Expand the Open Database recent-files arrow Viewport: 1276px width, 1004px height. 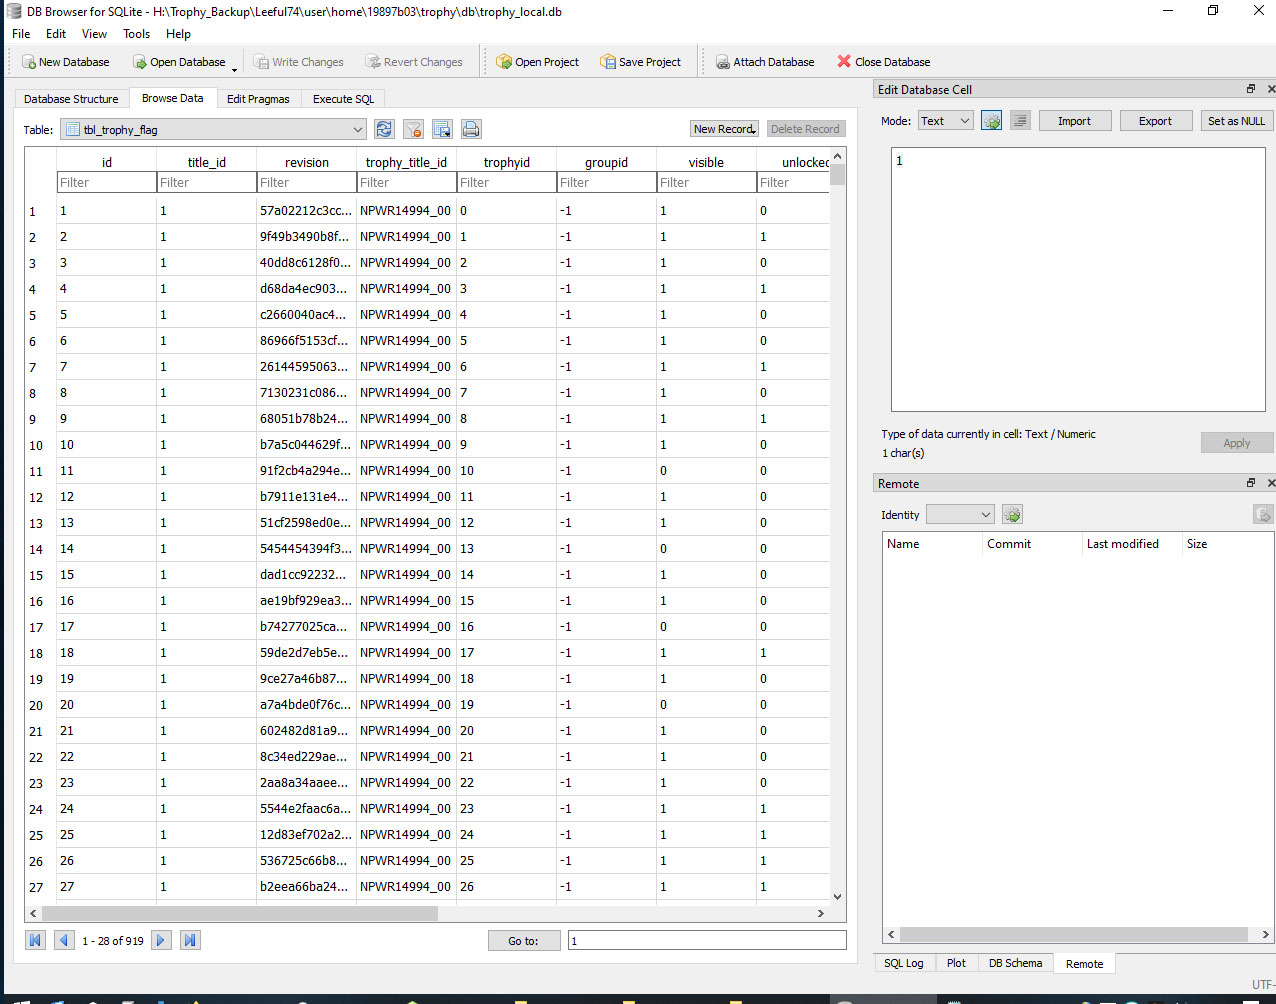[x=235, y=68]
